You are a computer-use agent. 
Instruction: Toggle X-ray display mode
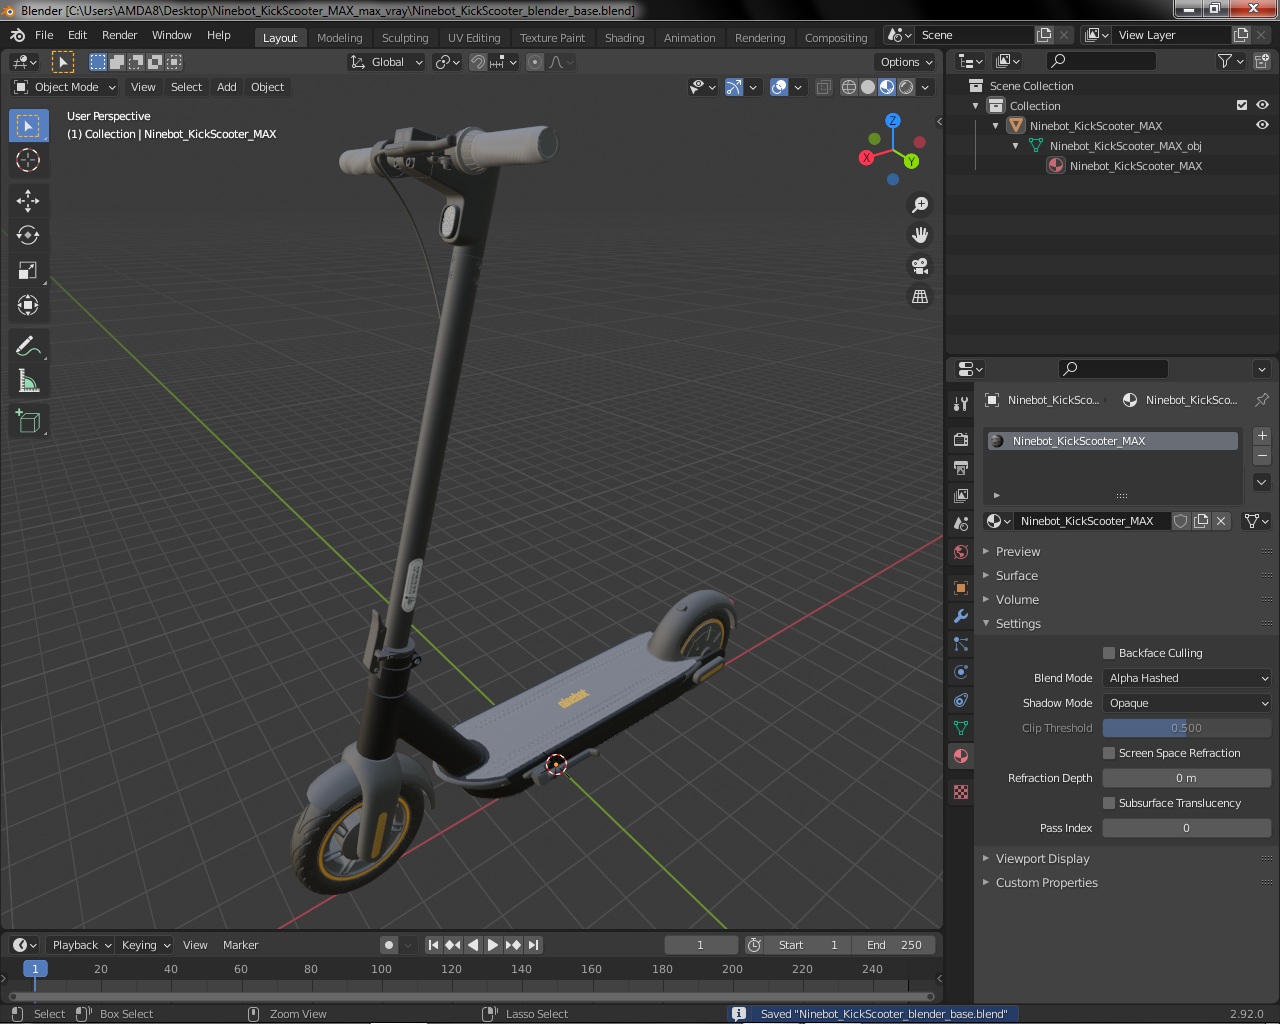tap(823, 87)
